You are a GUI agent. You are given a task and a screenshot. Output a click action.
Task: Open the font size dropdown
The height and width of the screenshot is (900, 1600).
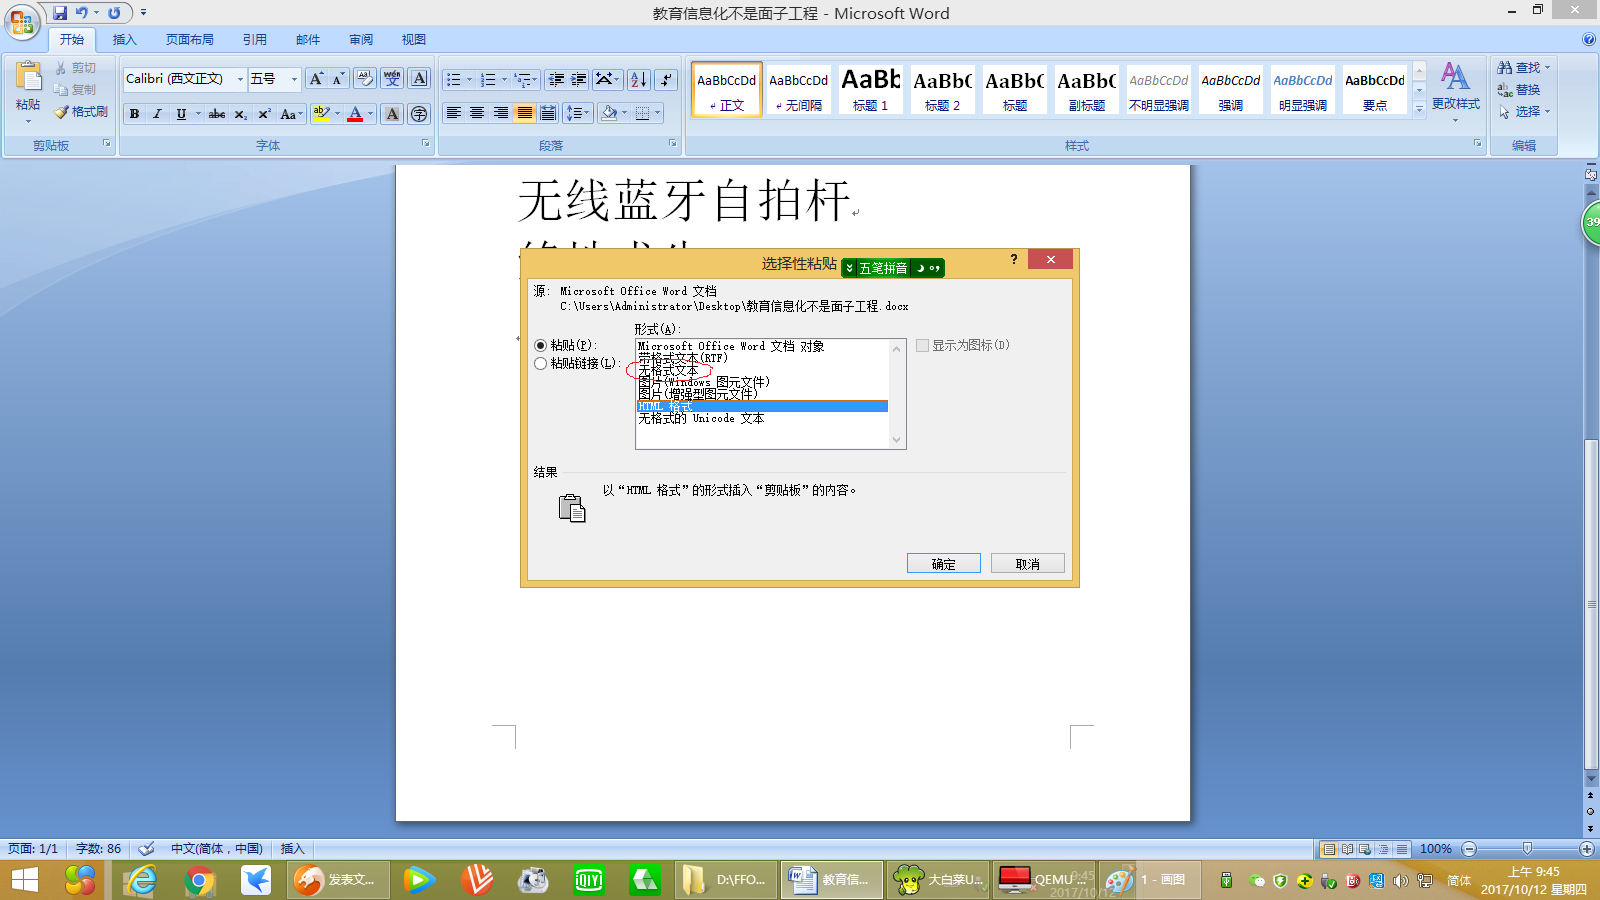pyautogui.click(x=294, y=78)
